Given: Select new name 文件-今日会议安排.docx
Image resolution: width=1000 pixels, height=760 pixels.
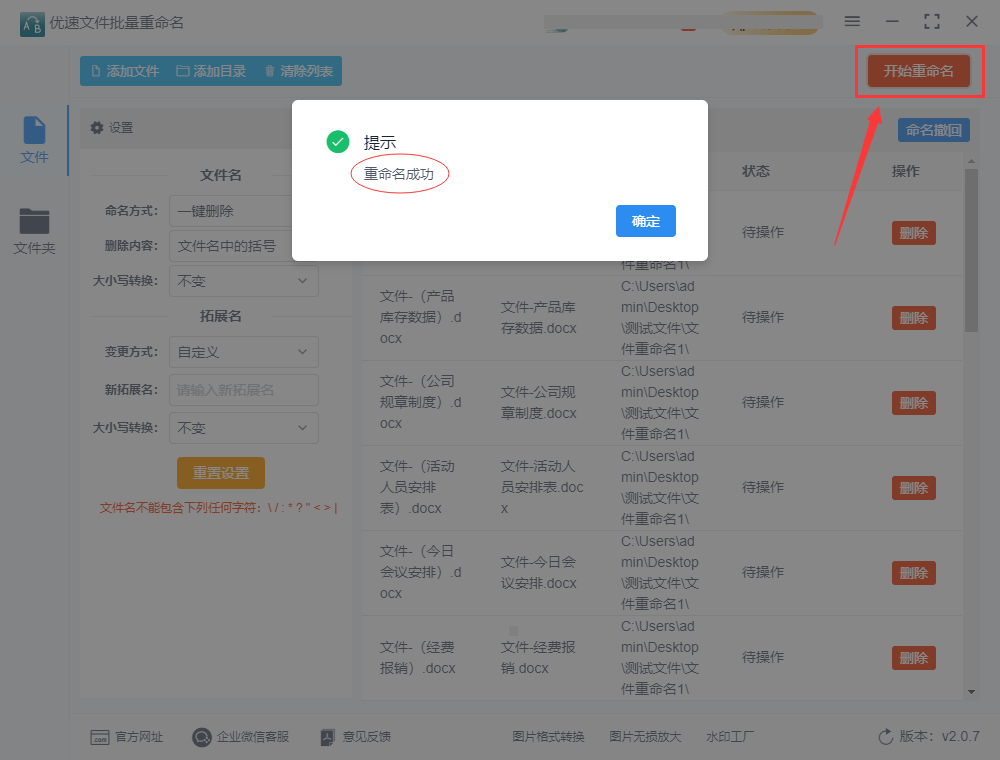Looking at the screenshot, I should tap(539, 573).
